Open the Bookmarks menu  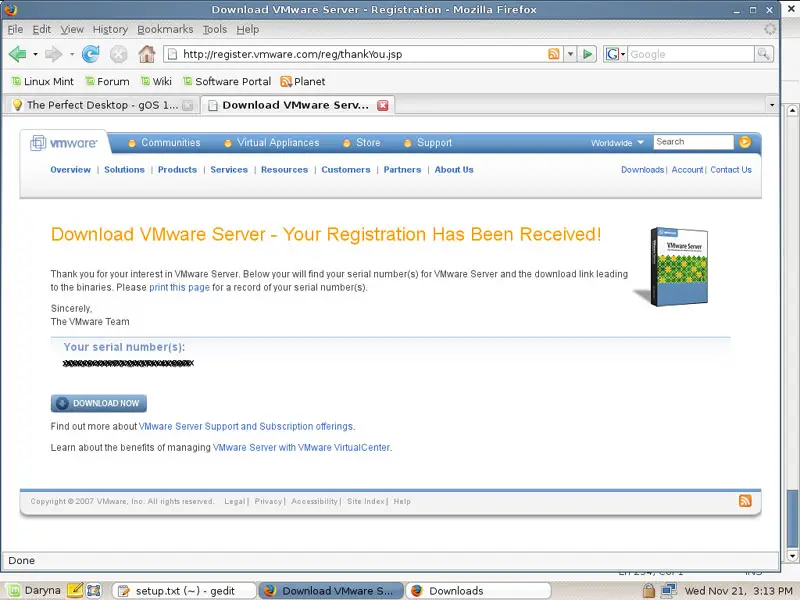[x=165, y=30]
